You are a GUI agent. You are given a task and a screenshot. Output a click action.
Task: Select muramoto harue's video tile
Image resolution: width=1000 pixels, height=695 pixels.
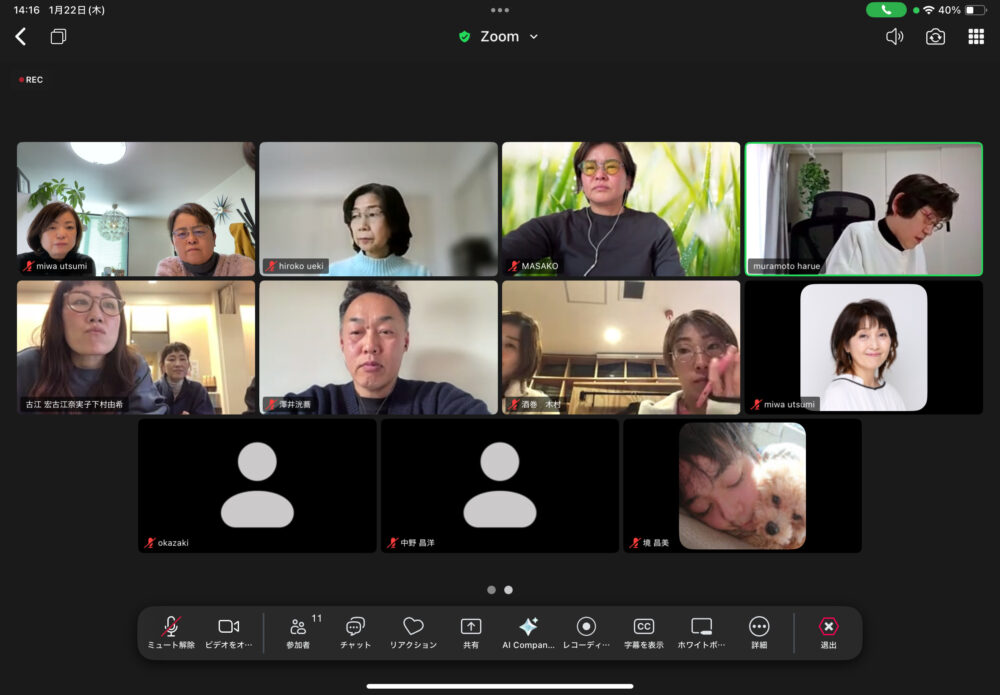pyautogui.click(x=863, y=209)
